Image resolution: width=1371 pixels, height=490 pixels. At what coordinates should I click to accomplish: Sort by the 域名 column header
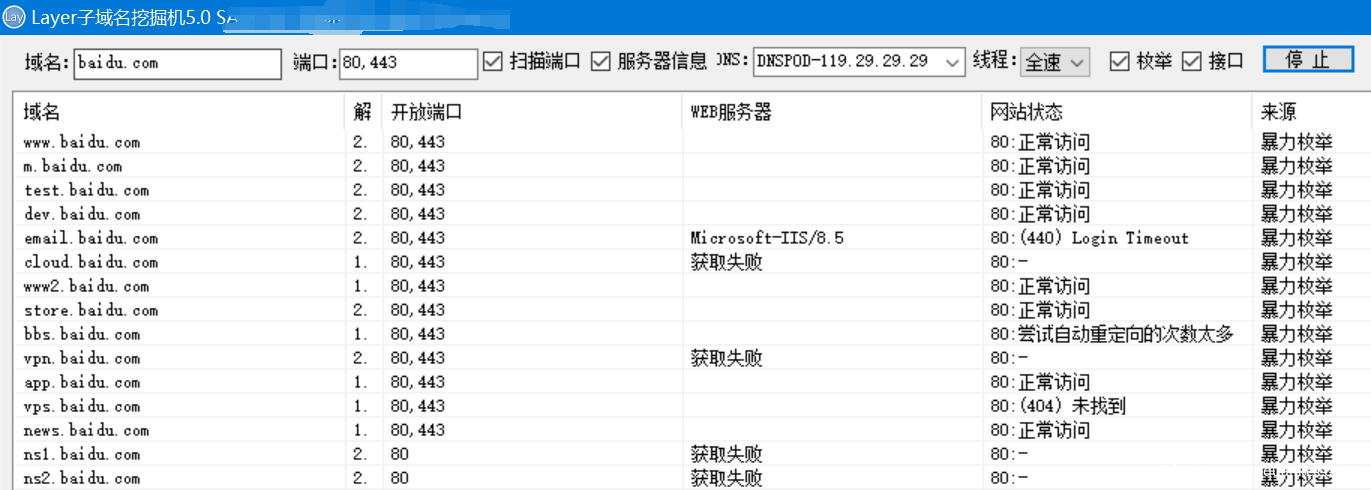click(x=180, y=112)
